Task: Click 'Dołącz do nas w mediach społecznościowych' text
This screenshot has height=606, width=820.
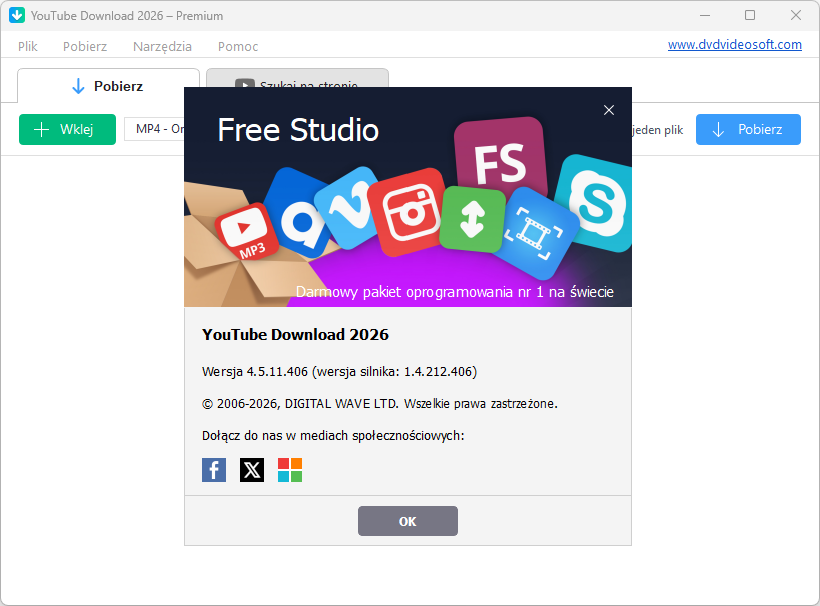Action: (x=333, y=436)
